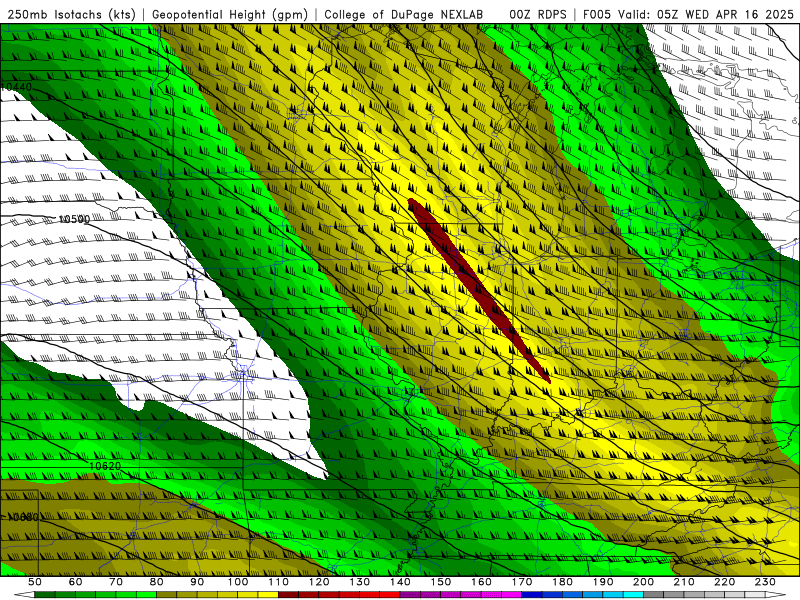Select the dark green swatch right of 50

pos(45,595)
